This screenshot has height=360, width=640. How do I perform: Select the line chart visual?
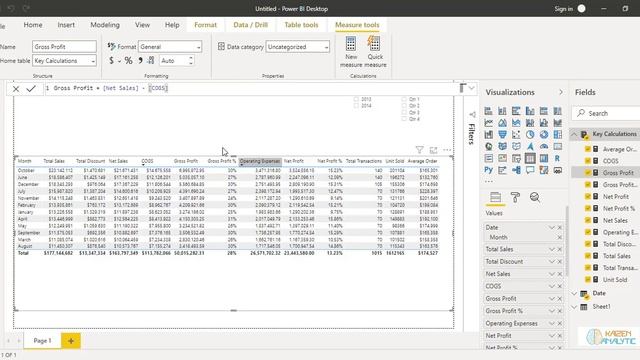(489, 123)
